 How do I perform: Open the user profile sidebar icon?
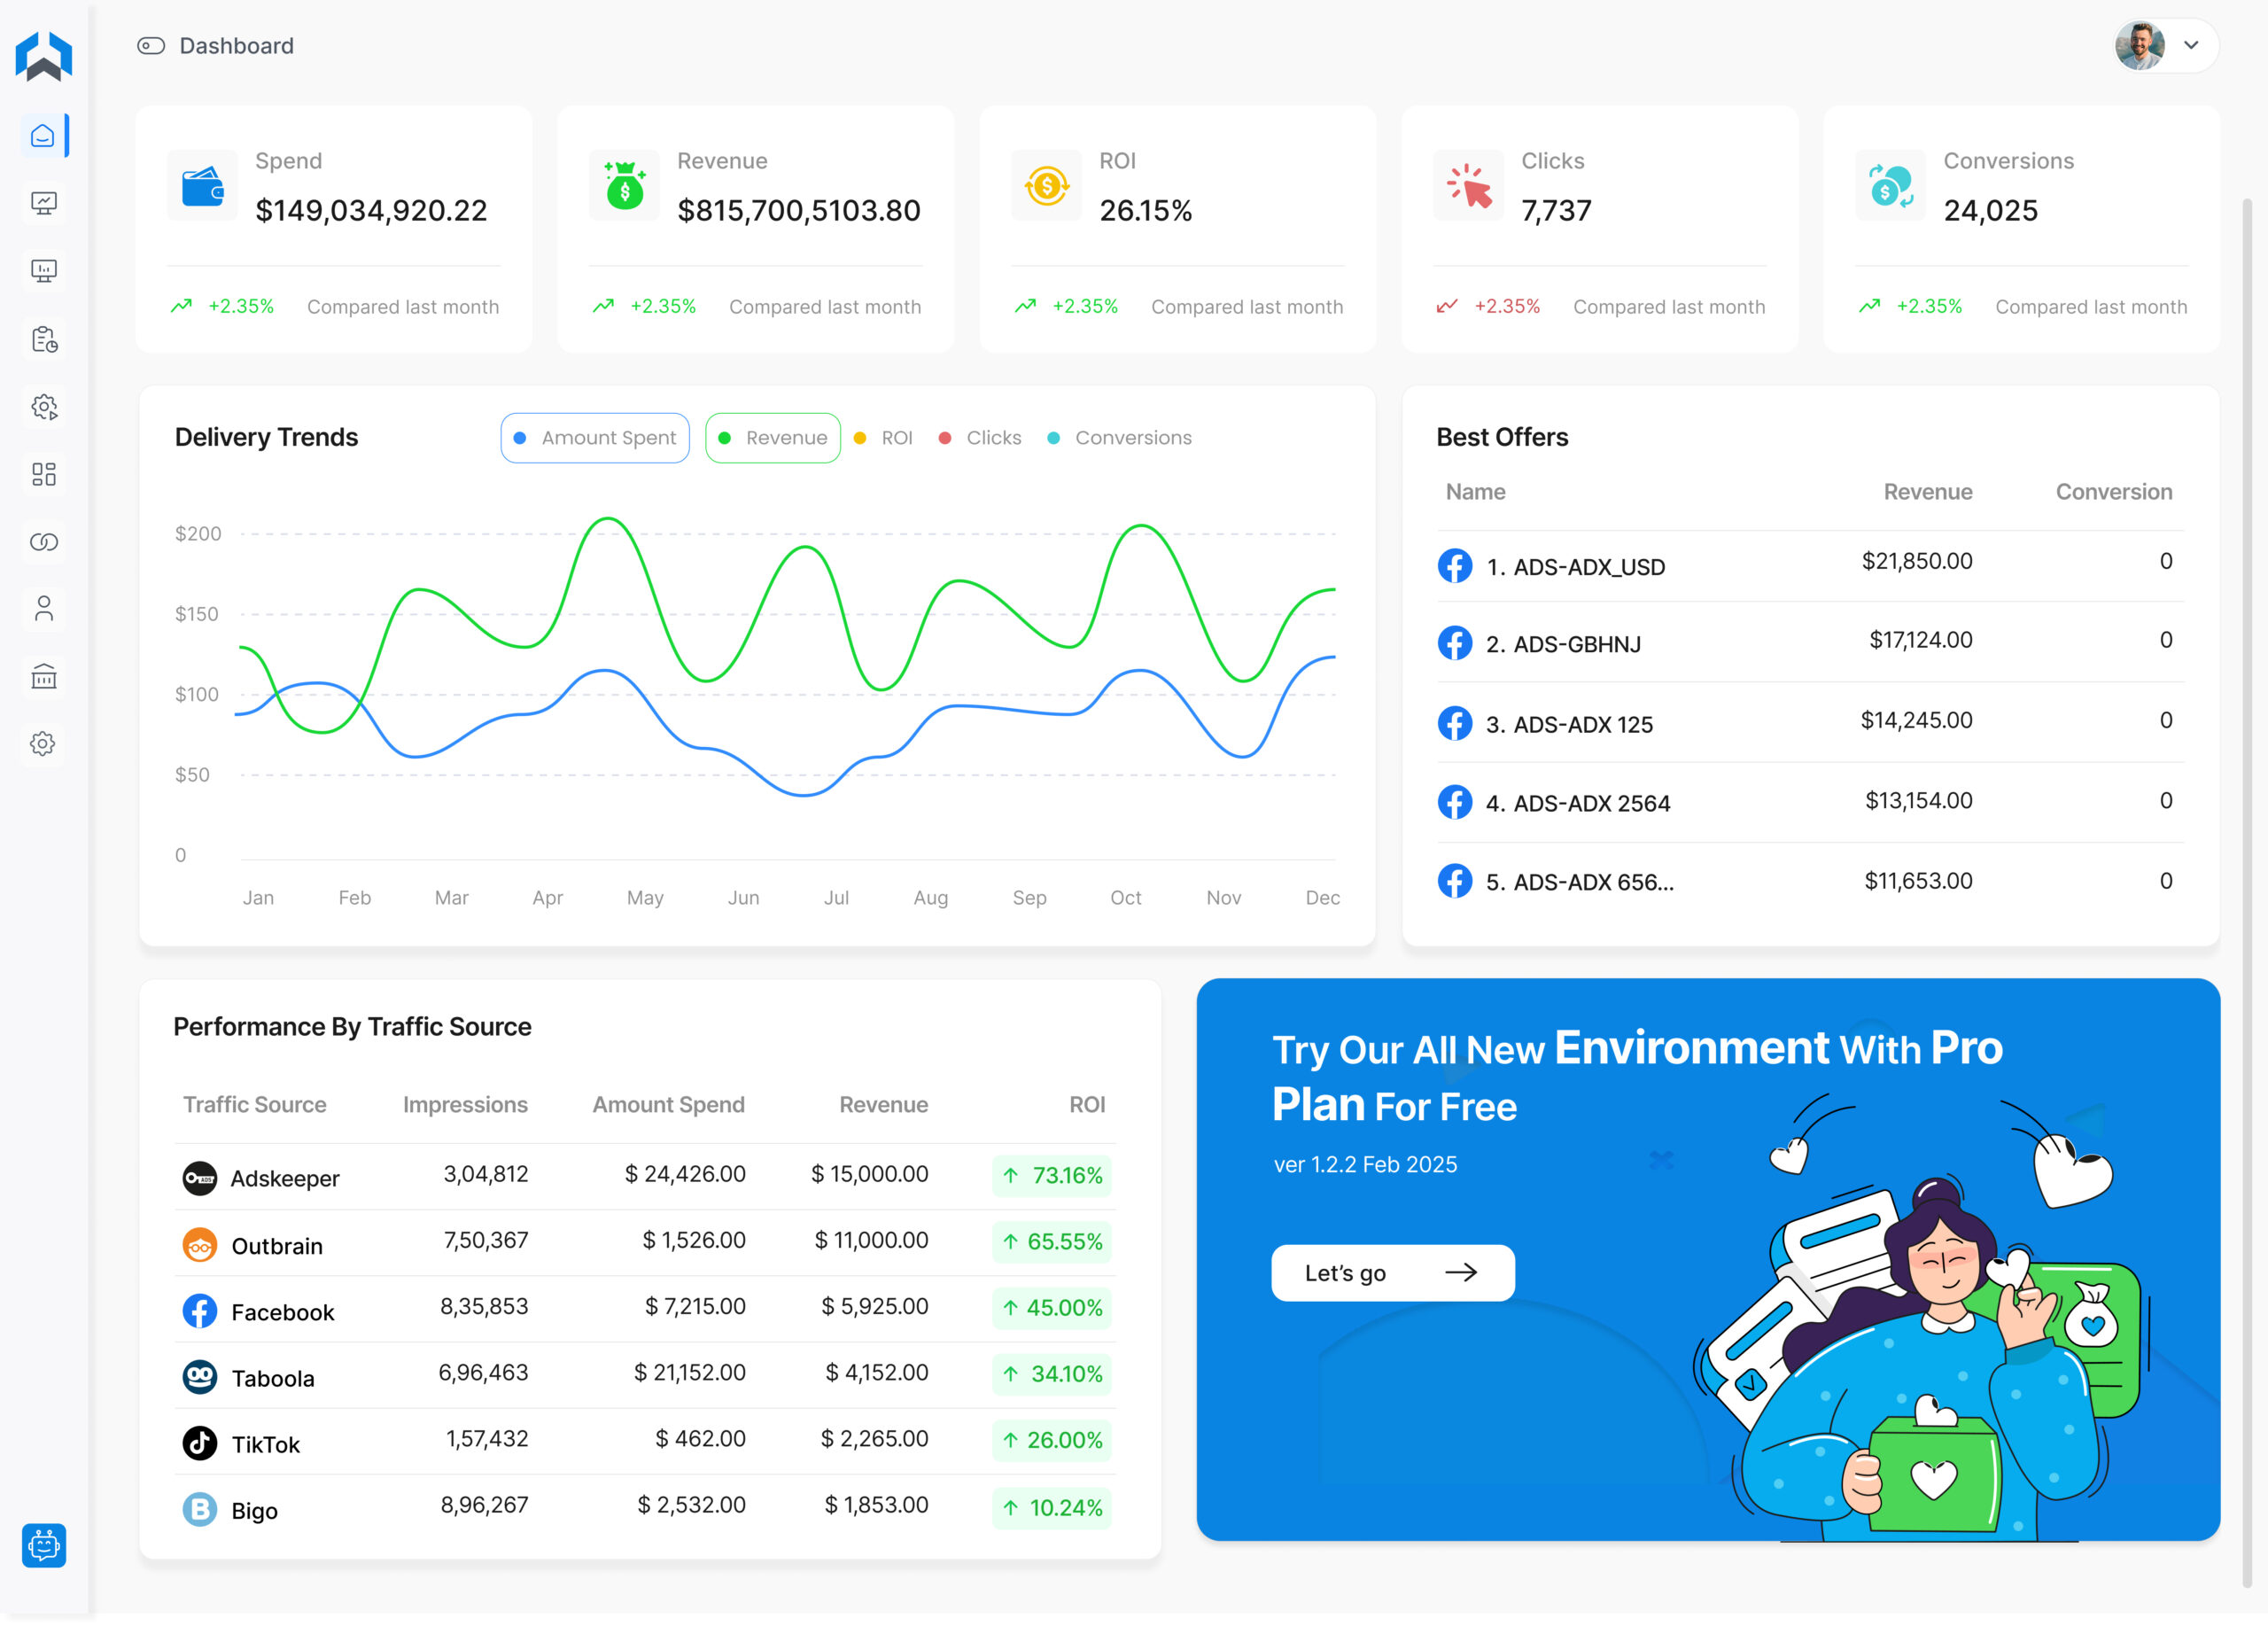click(43, 609)
